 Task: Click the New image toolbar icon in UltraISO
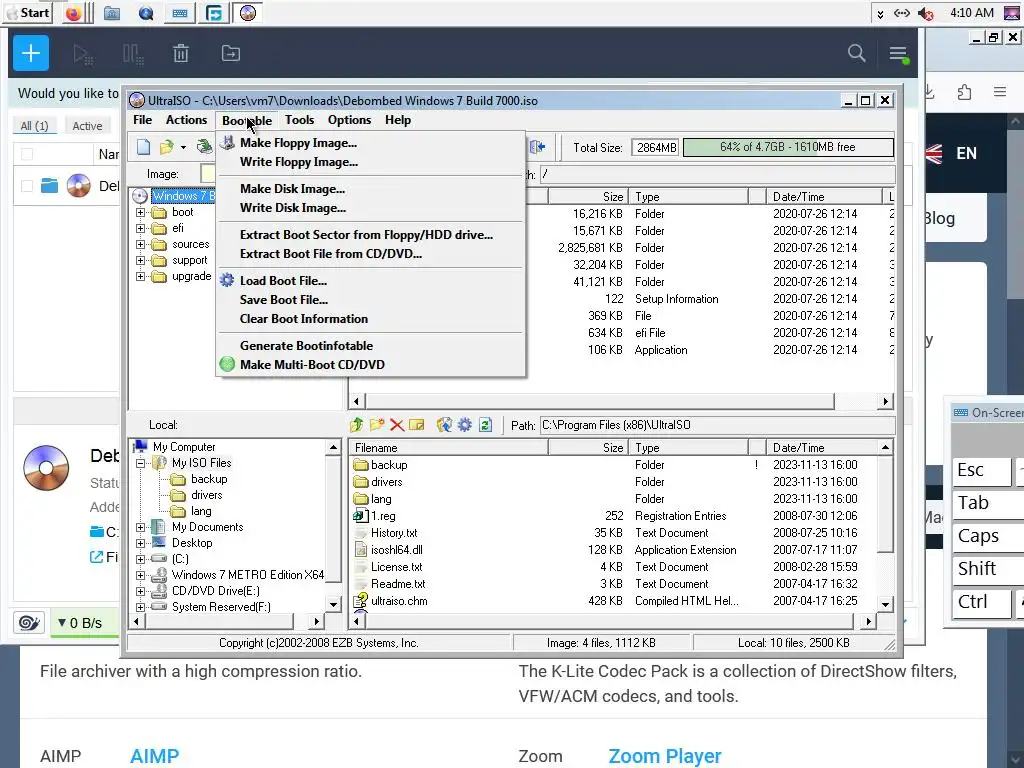tap(144, 147)
